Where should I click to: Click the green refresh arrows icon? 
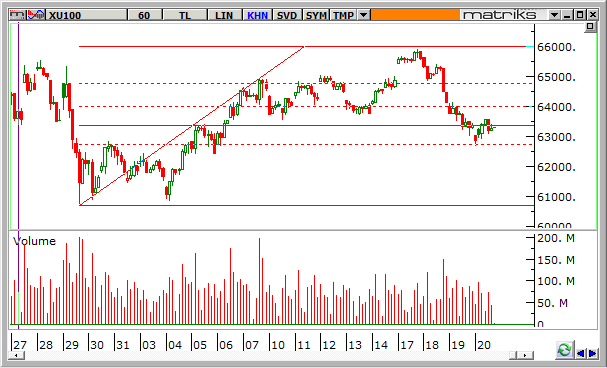click(x=564, y=350)
